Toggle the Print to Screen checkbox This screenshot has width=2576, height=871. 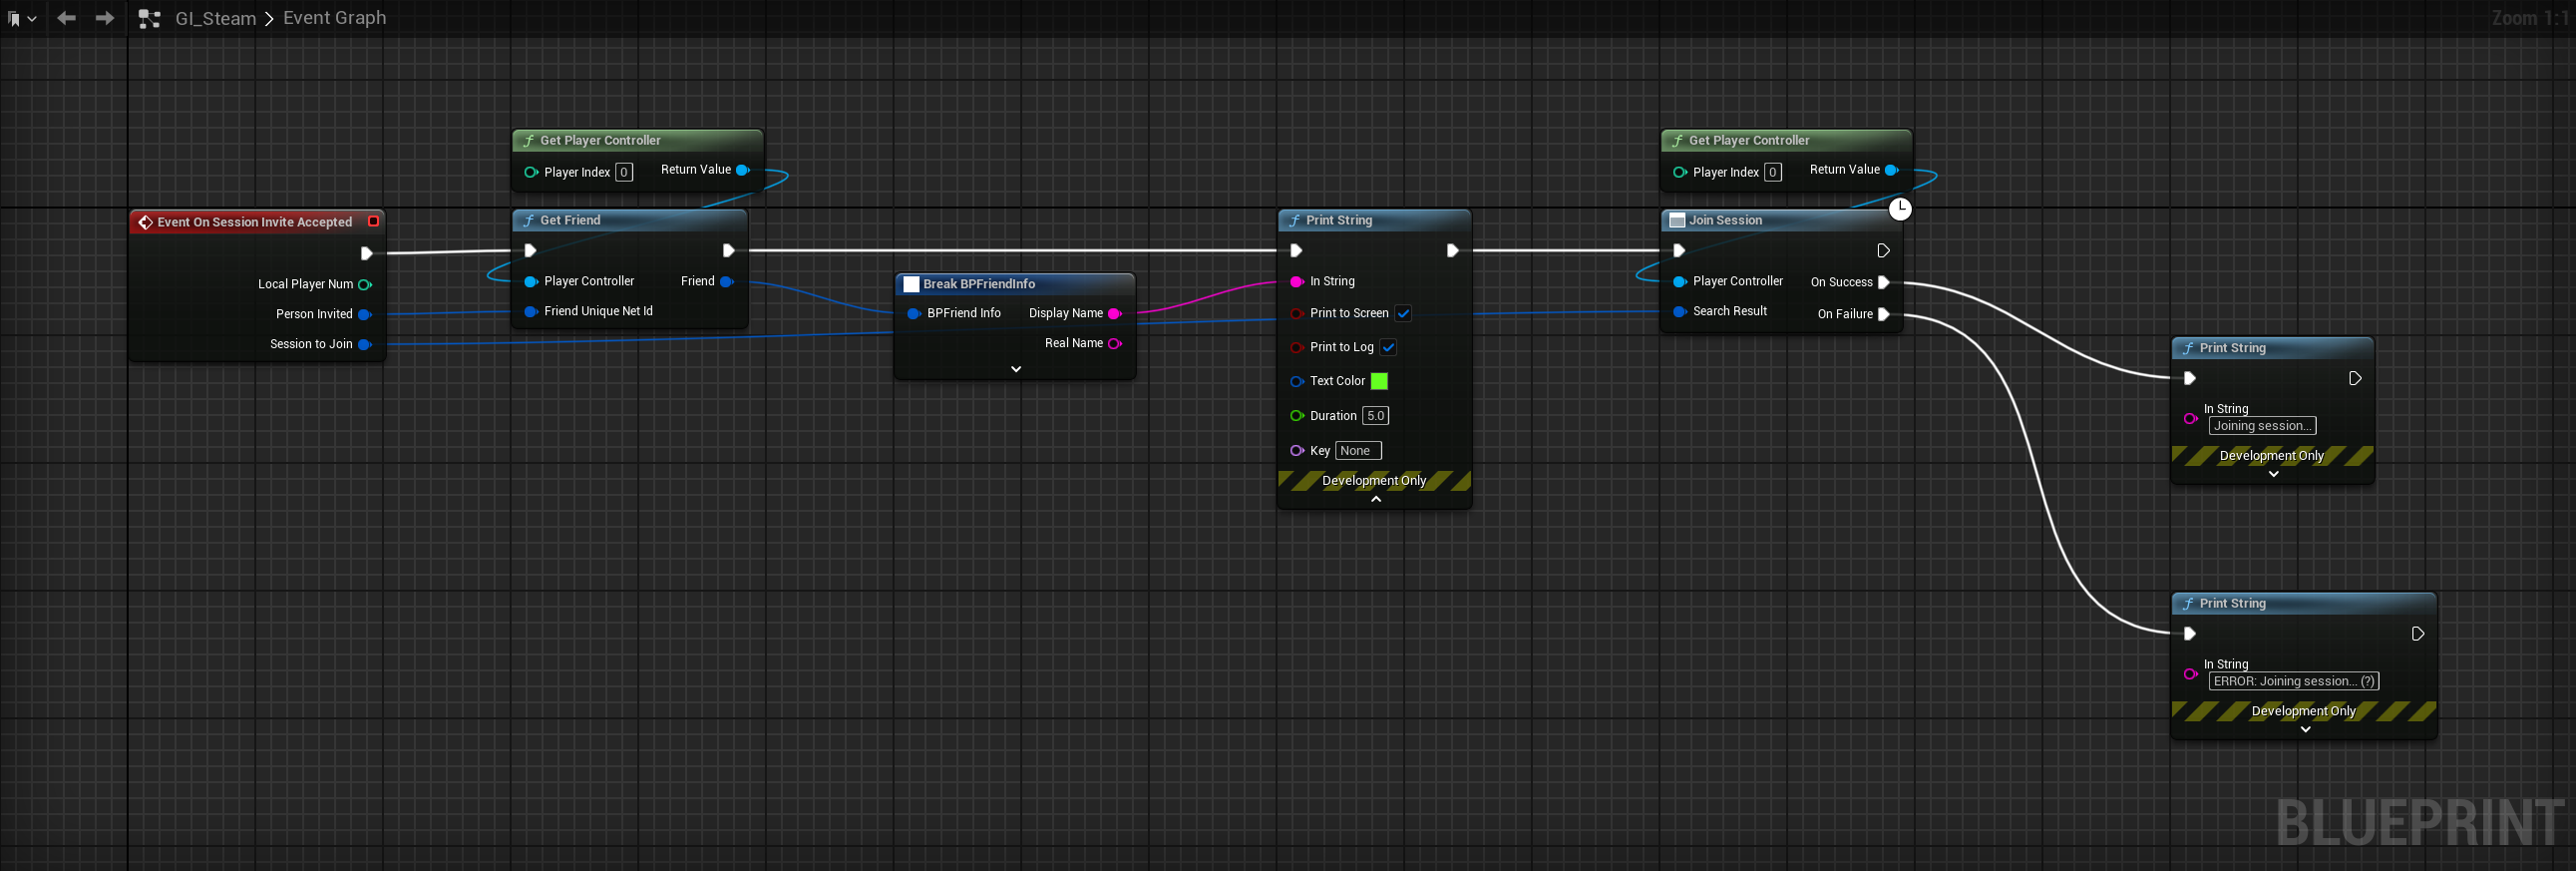[1403, 313]
